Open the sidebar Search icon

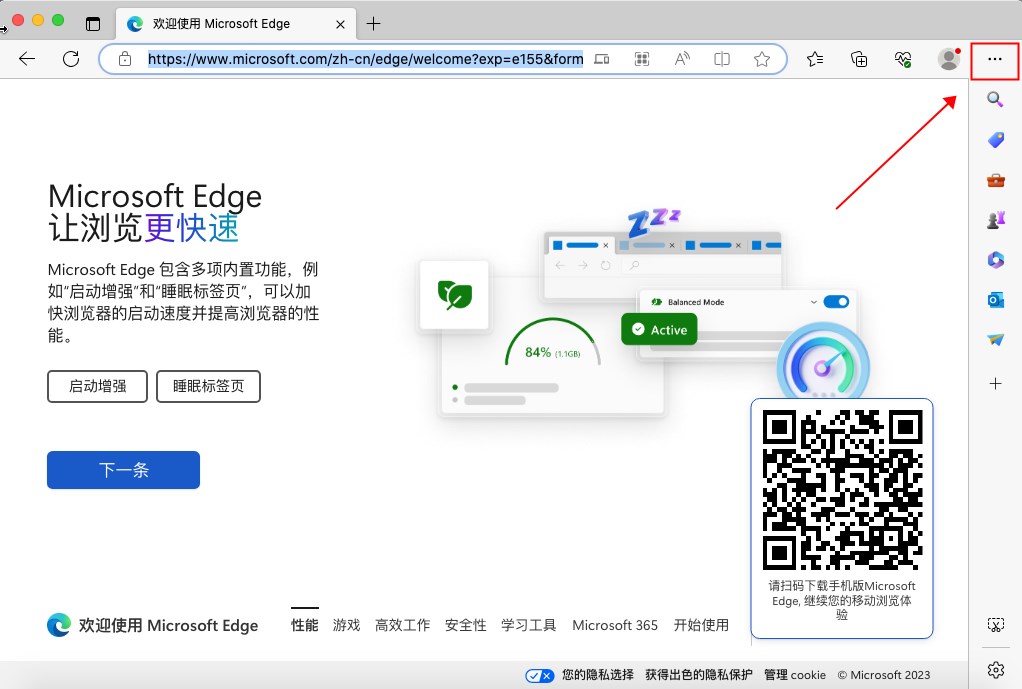click(x=995, y=99)
